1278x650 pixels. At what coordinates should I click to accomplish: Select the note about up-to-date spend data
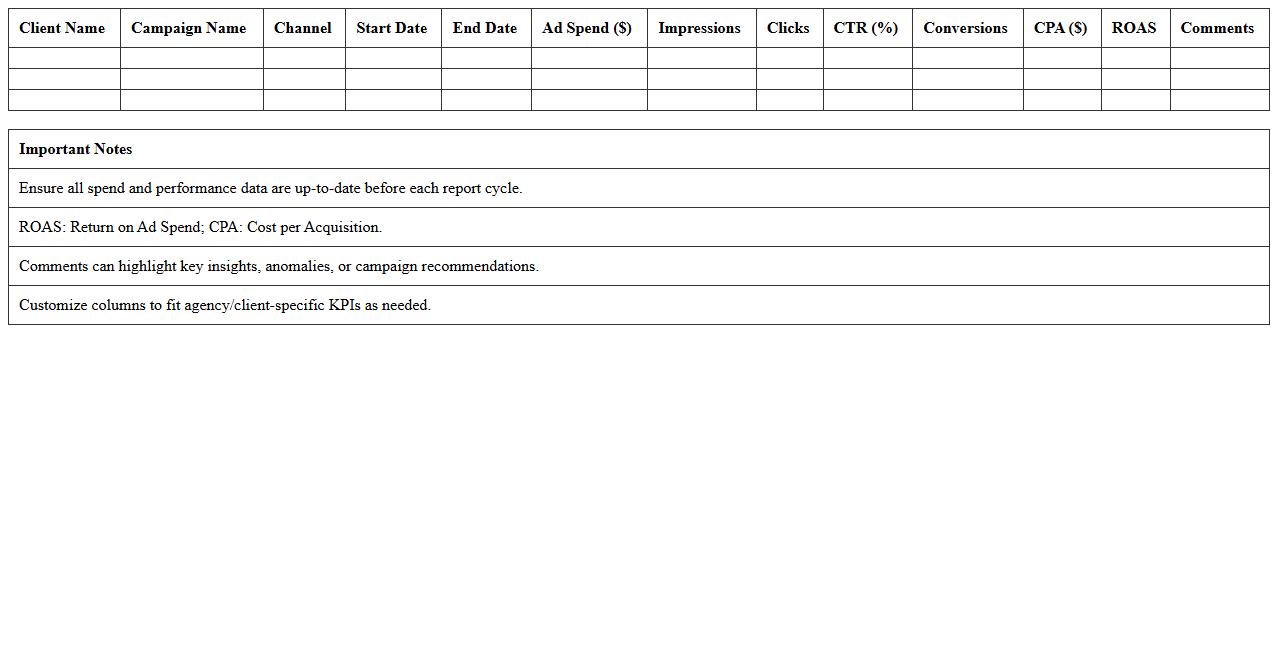pos(270,188)
